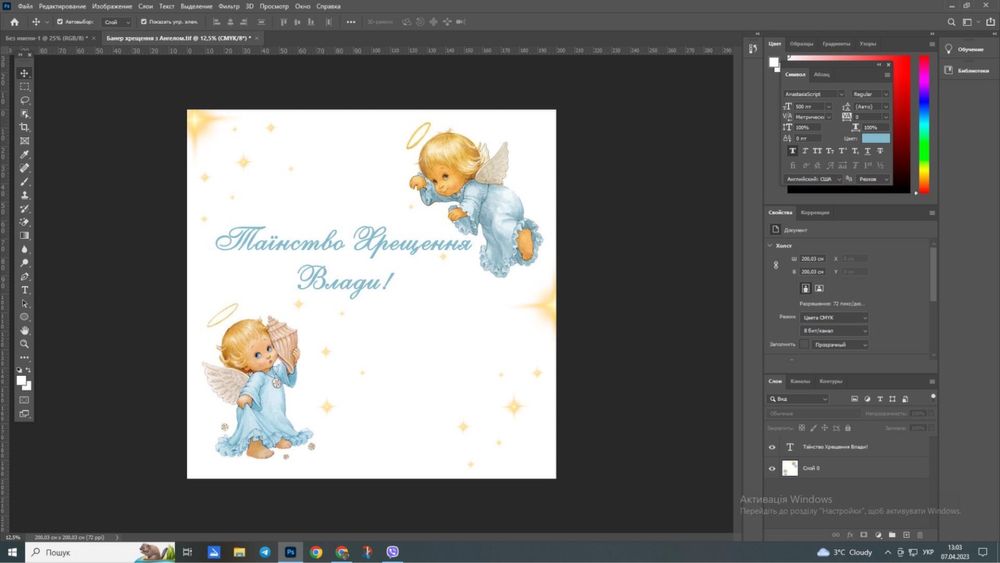Switch to the Коррекция tab
Viewport: 1000px width, 563px height.
click(x=815, y=212)
